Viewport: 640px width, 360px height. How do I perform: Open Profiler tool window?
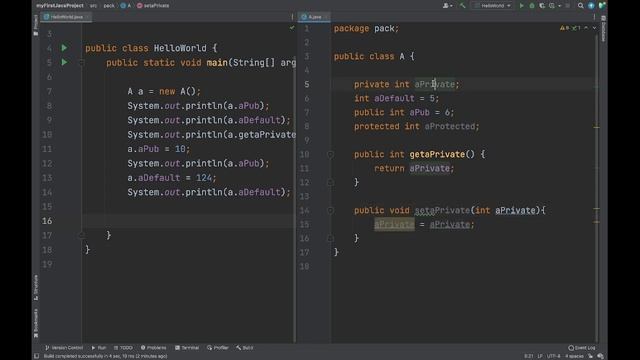tap(218, 348)
